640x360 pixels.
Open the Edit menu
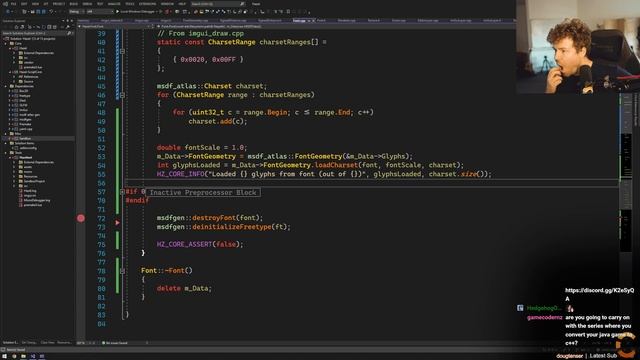pyautogui.click(x=24, y=4)
